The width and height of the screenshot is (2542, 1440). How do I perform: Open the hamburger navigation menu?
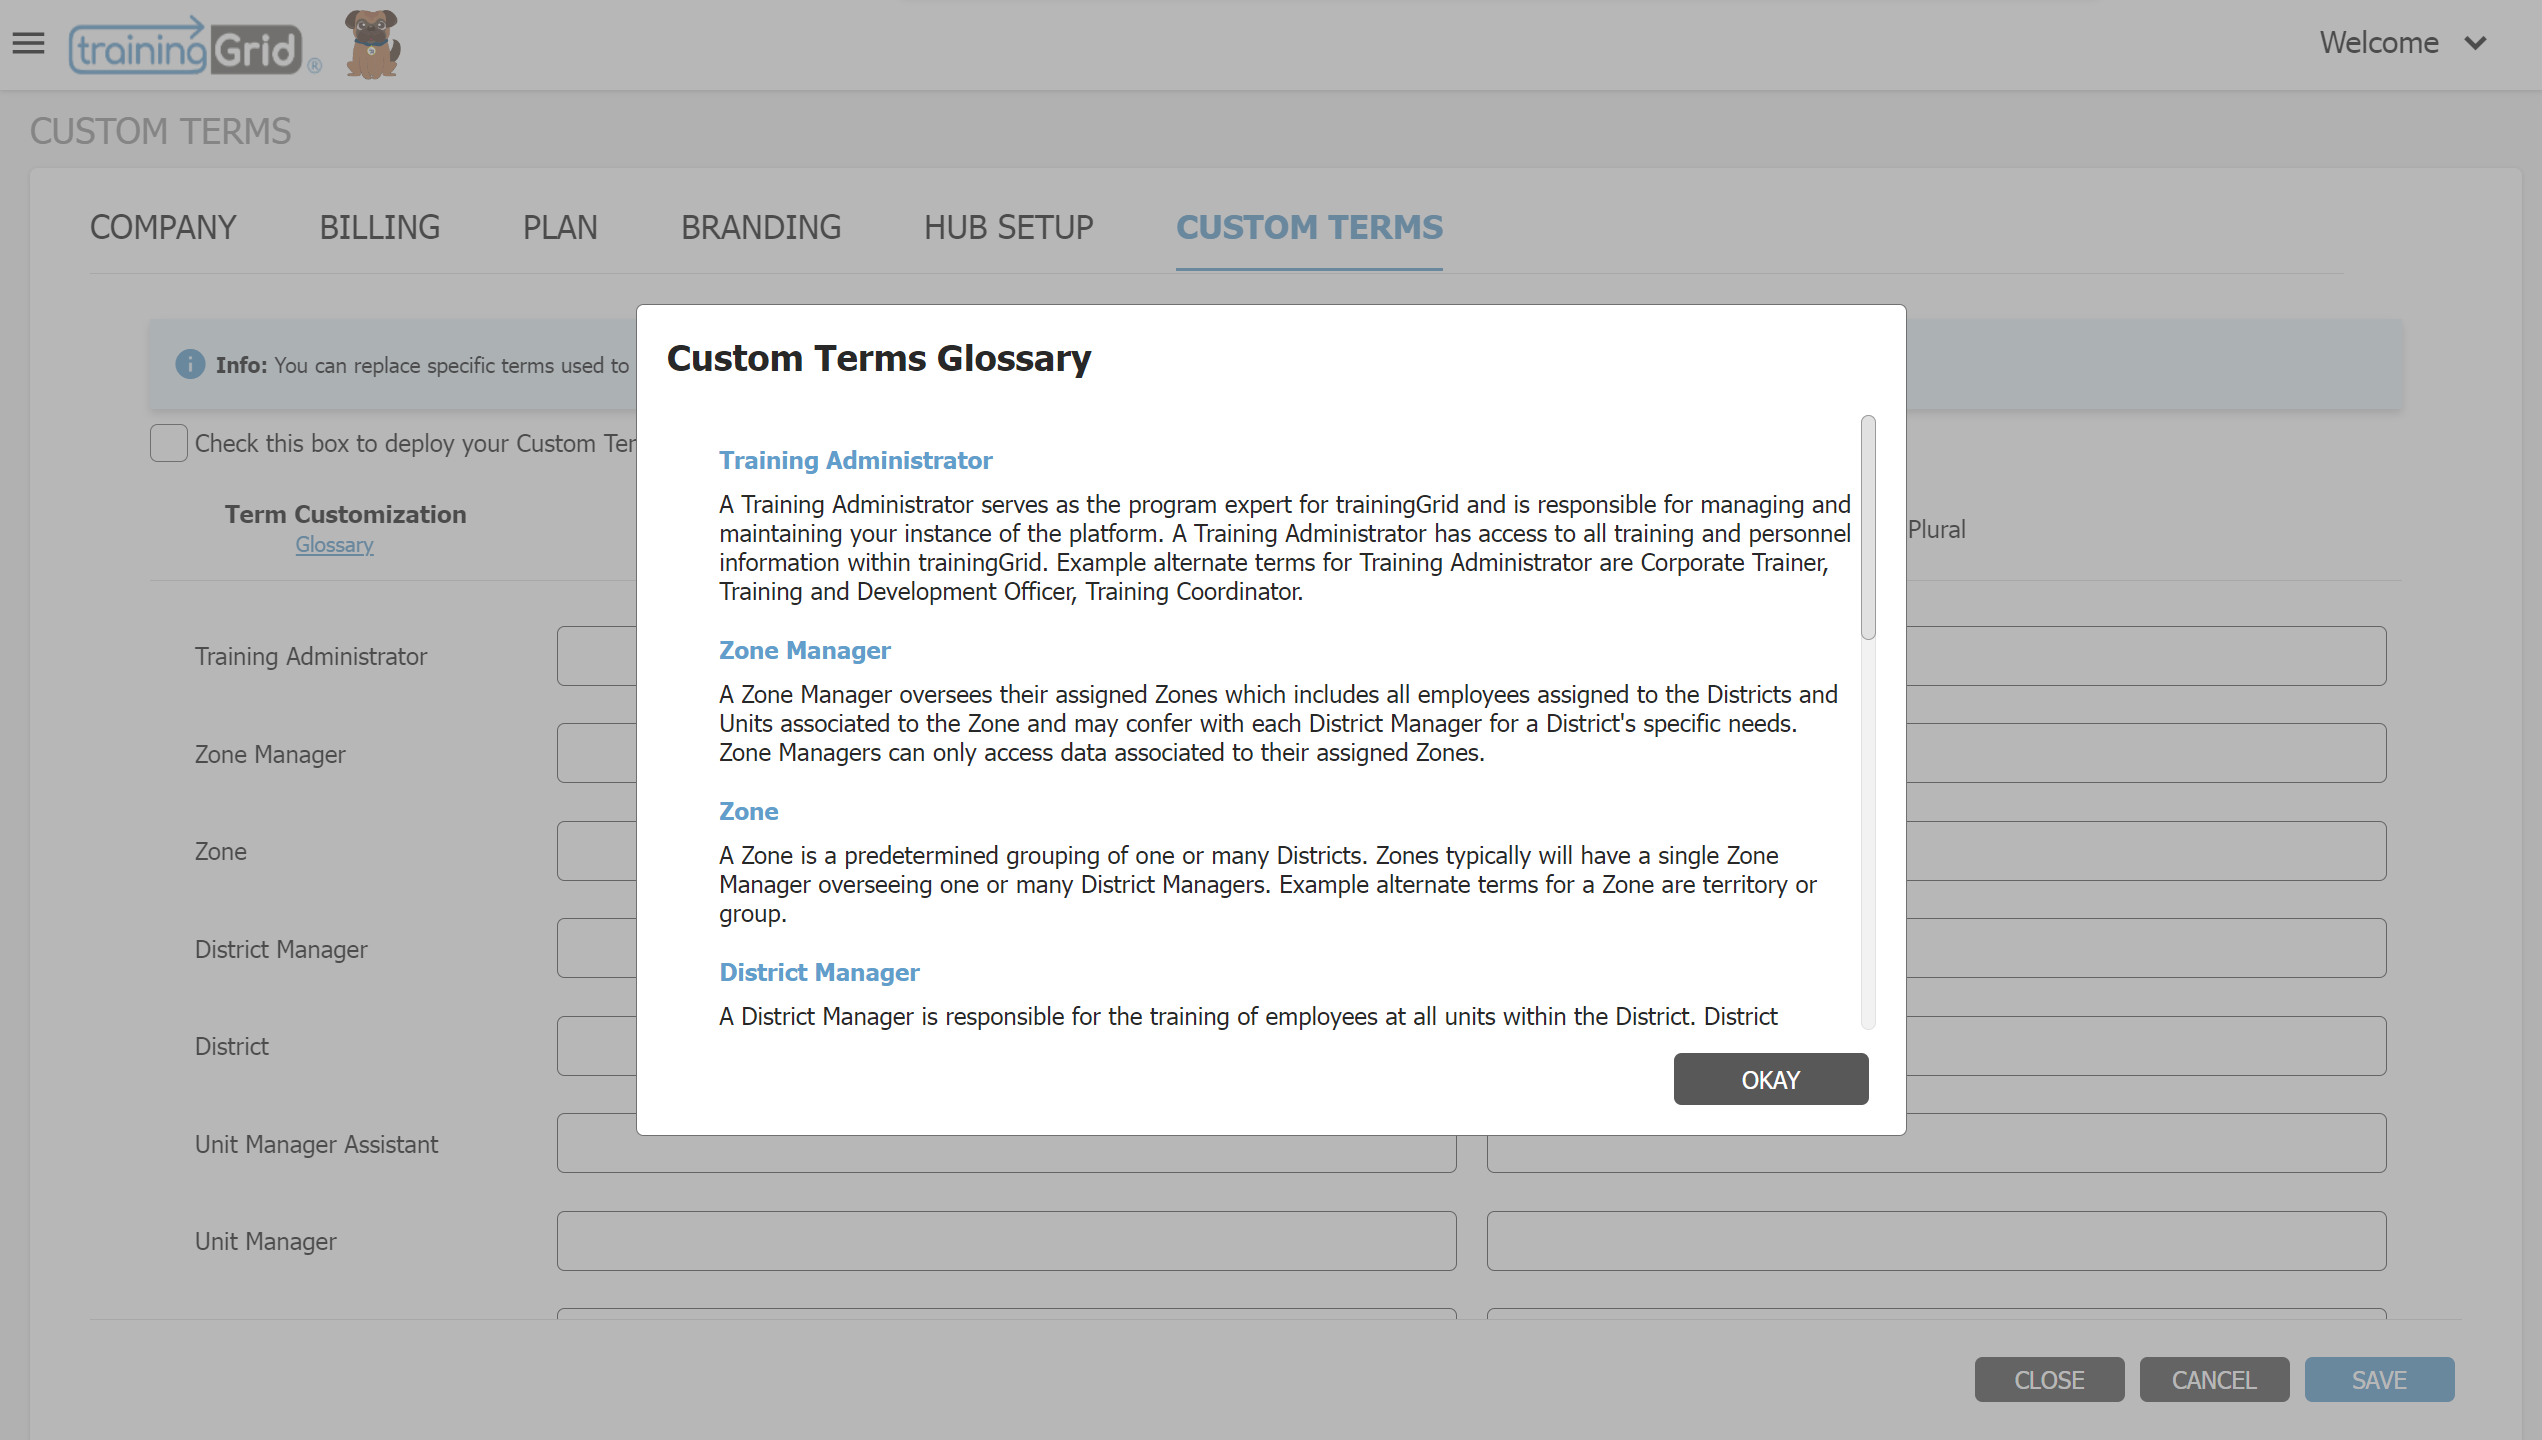[28, 43]
